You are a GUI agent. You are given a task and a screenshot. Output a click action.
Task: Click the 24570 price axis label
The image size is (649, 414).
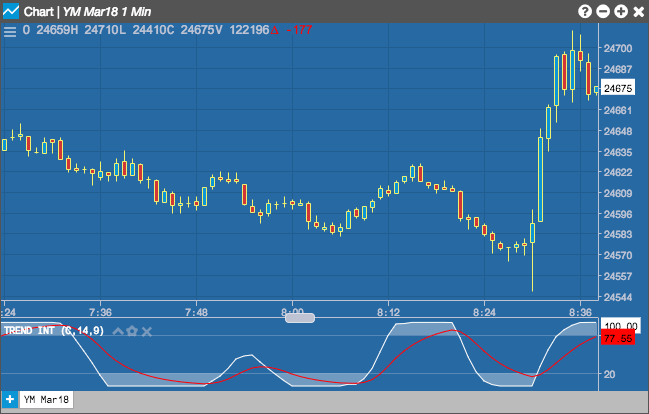pos(618,255)
